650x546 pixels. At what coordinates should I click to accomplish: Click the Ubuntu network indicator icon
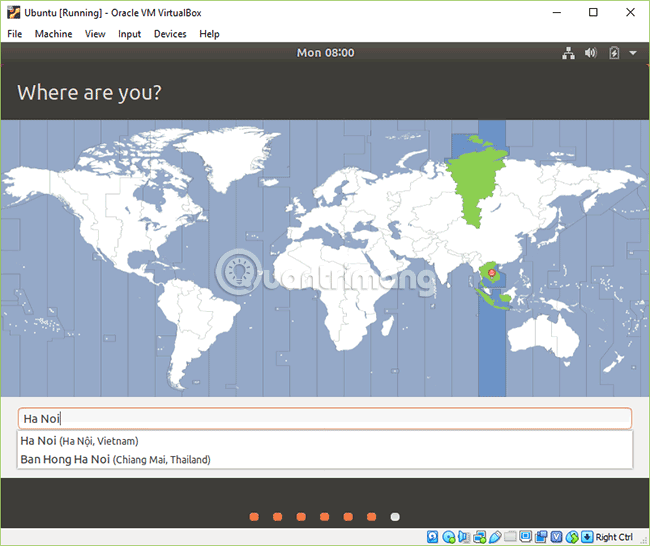[x=568, y=53]
